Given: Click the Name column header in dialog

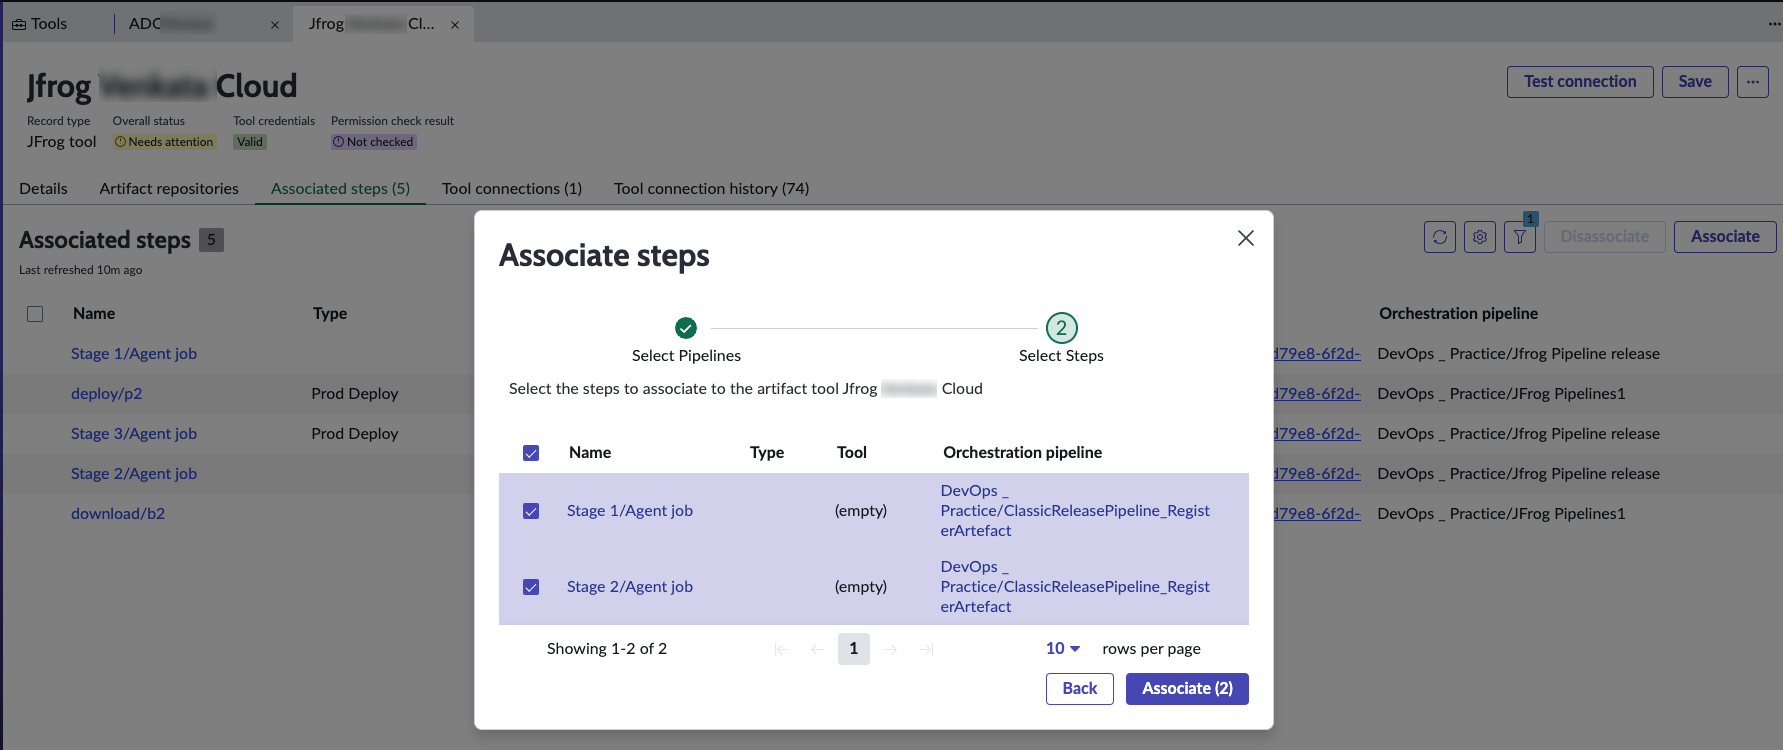Looking at the screenshot, I should click(x=590, y=453).
